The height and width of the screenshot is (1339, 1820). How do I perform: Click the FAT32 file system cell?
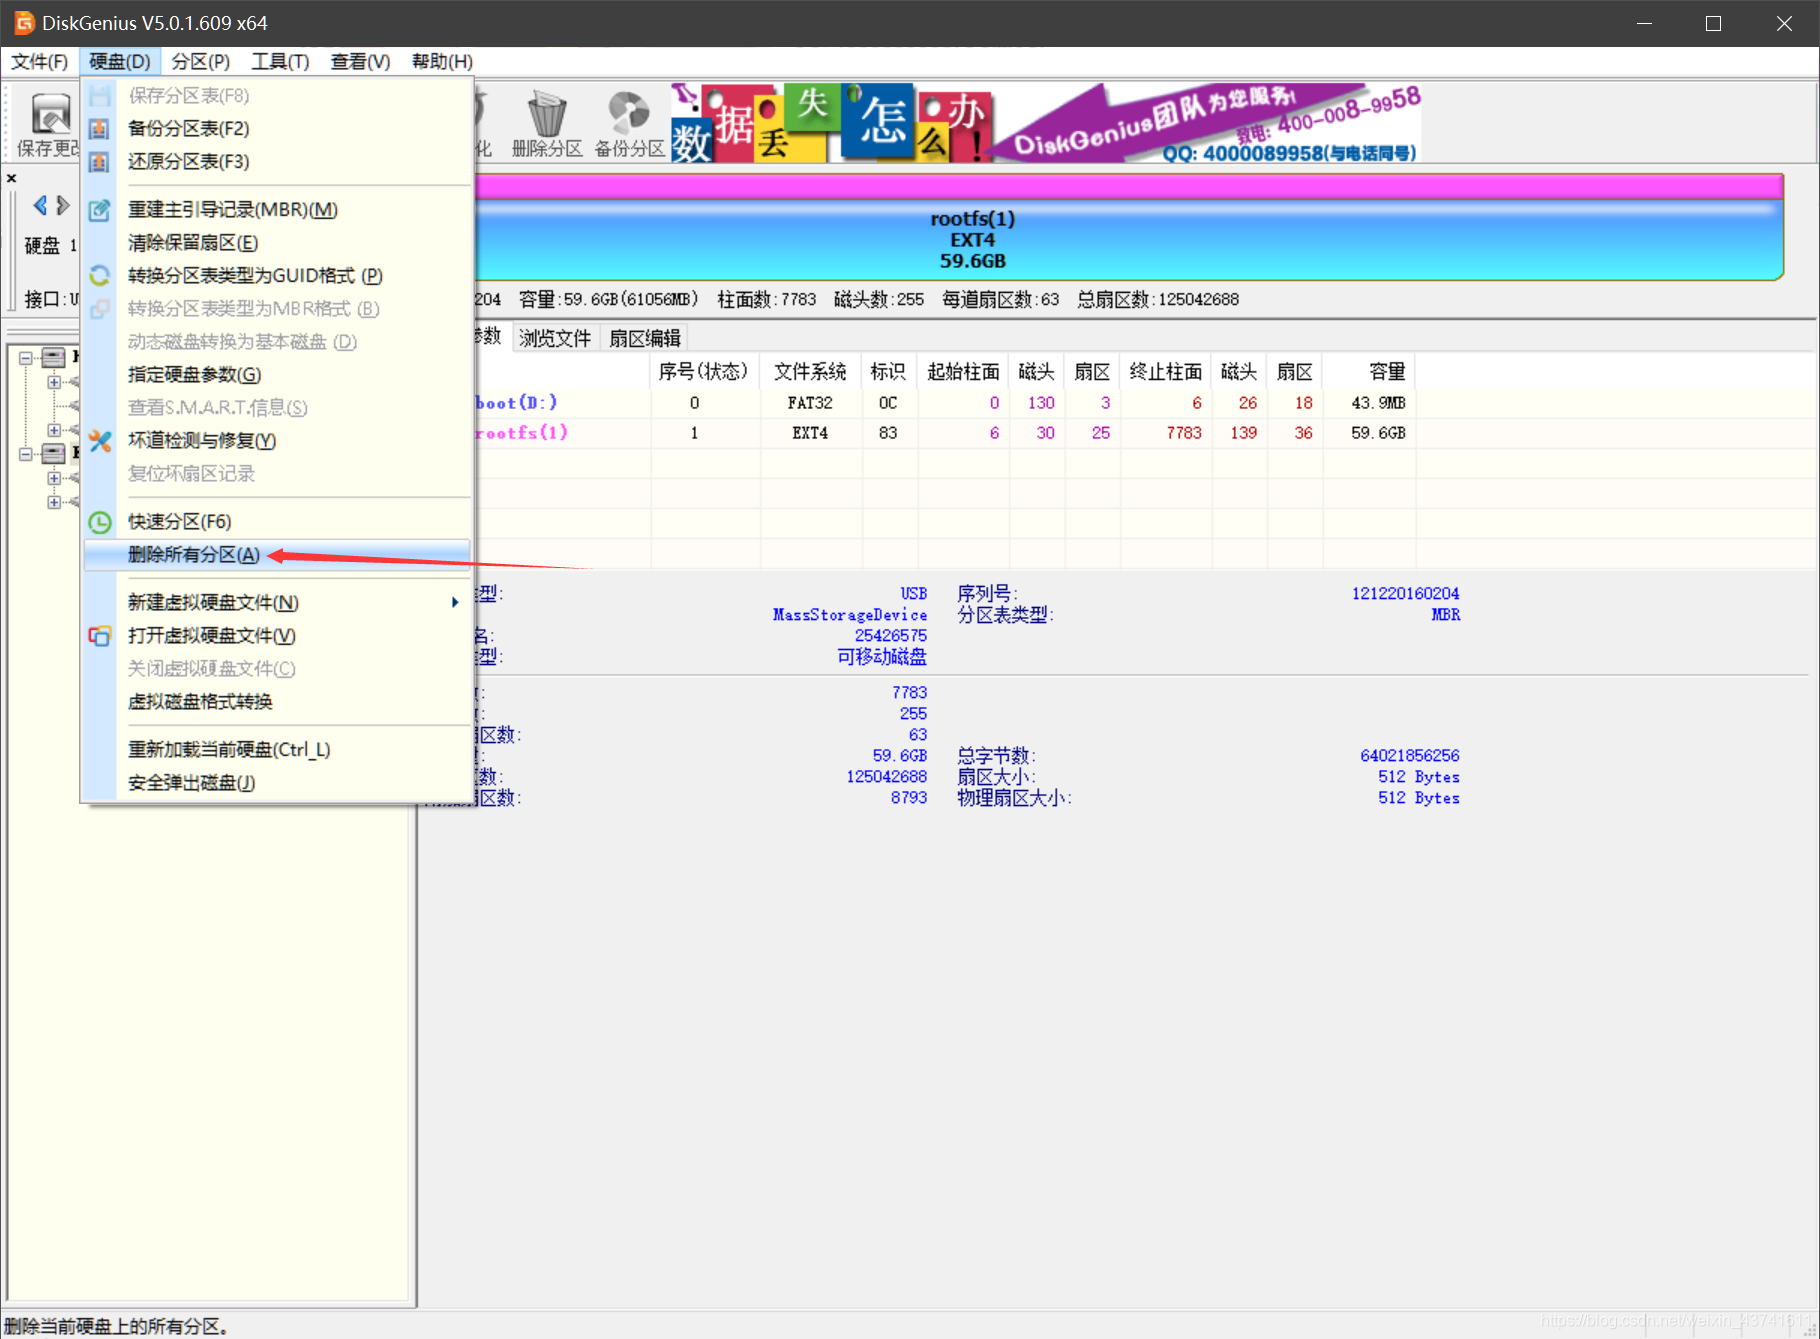(810, 403)
